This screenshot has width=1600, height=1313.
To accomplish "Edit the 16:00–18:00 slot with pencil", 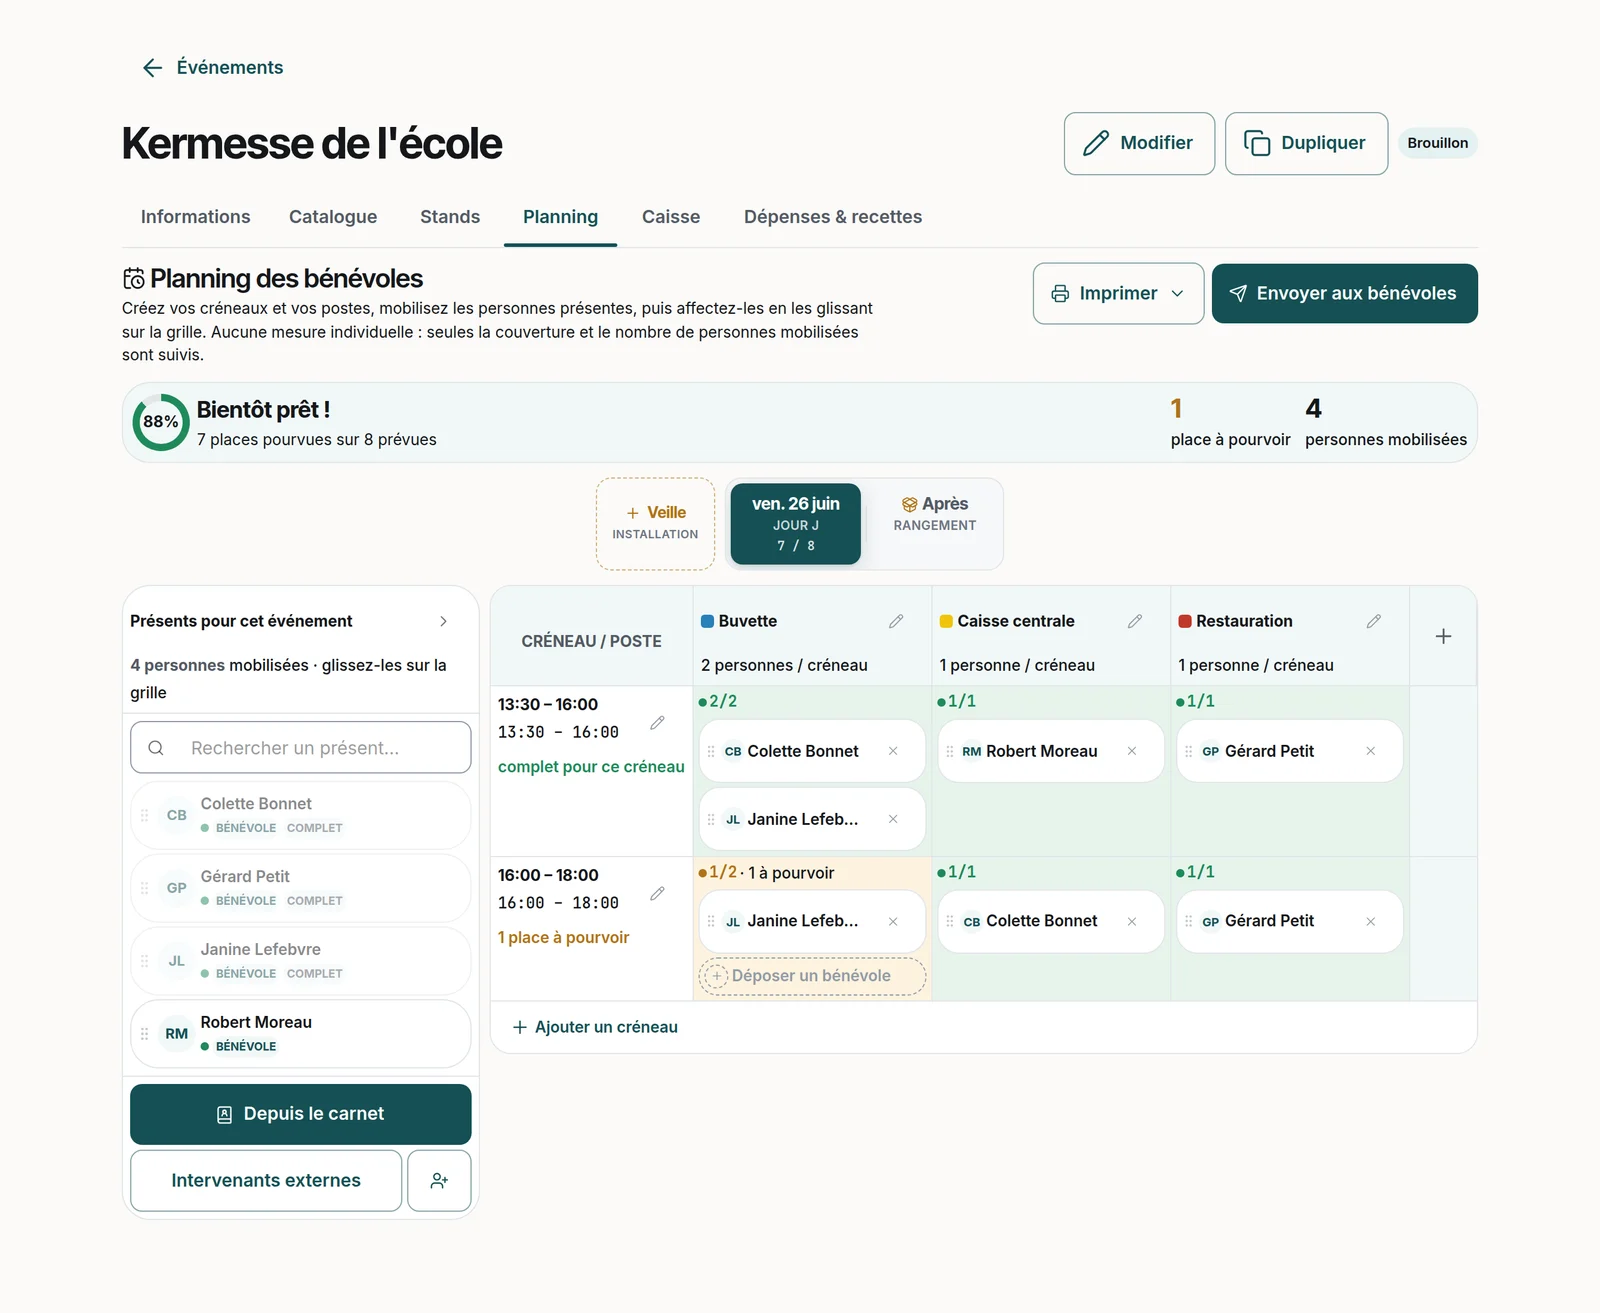I will tap(657, 894).
